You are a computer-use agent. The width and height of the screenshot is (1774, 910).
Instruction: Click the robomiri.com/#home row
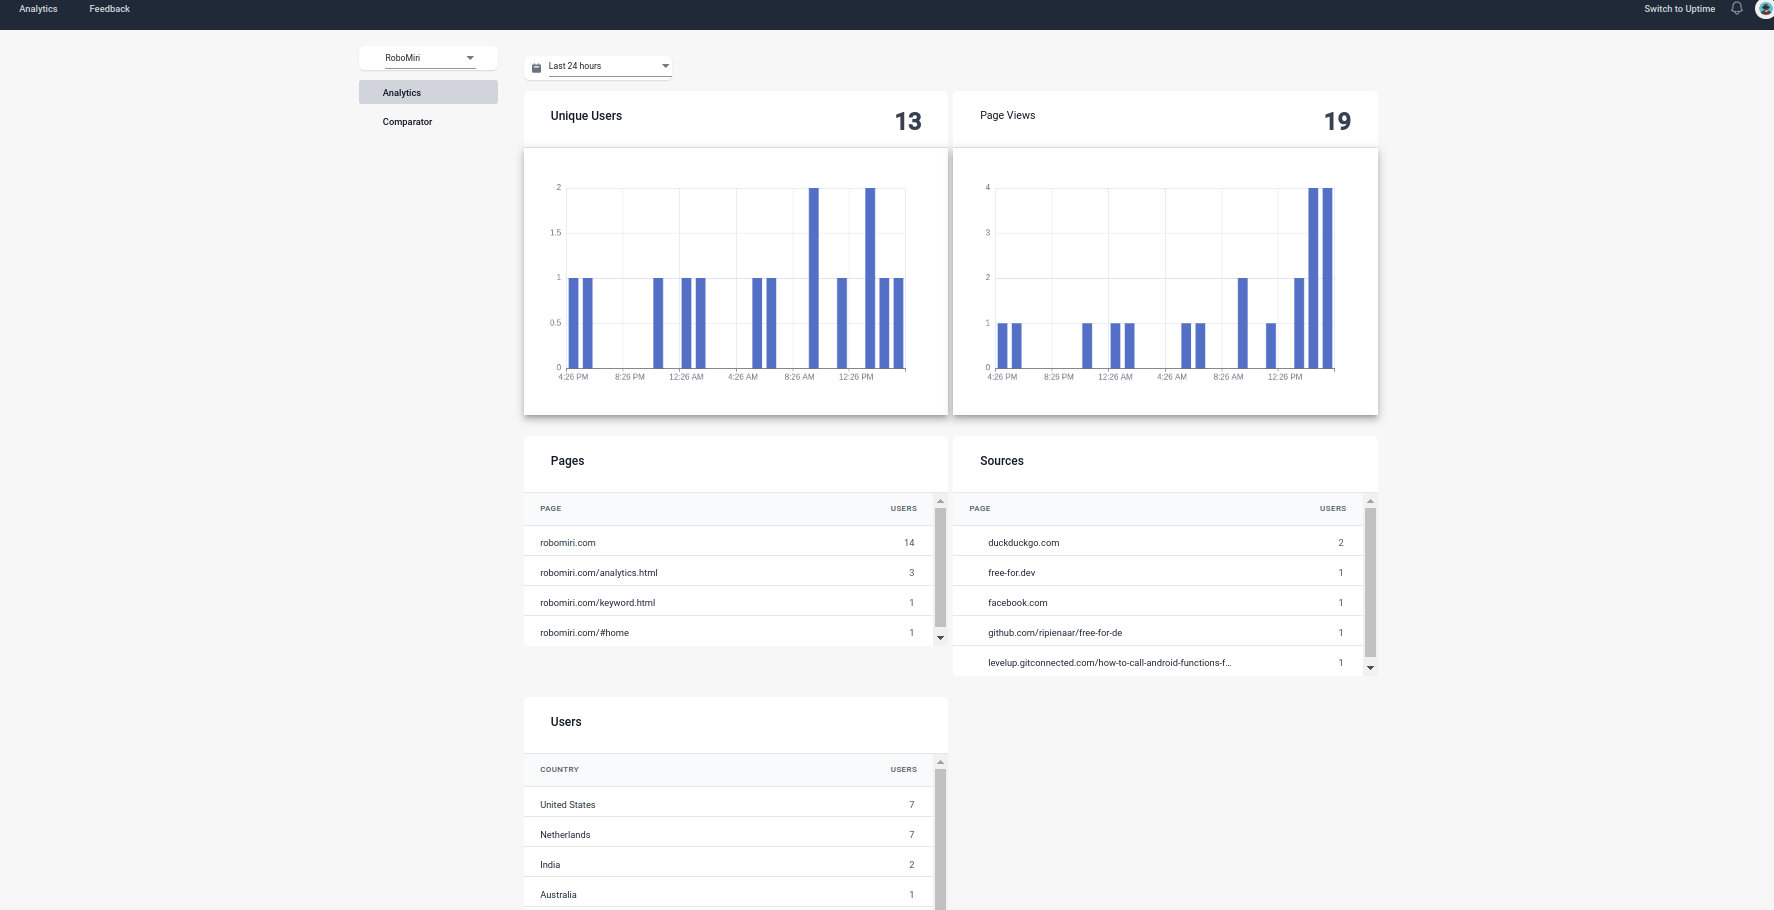(x=728, y=632)
